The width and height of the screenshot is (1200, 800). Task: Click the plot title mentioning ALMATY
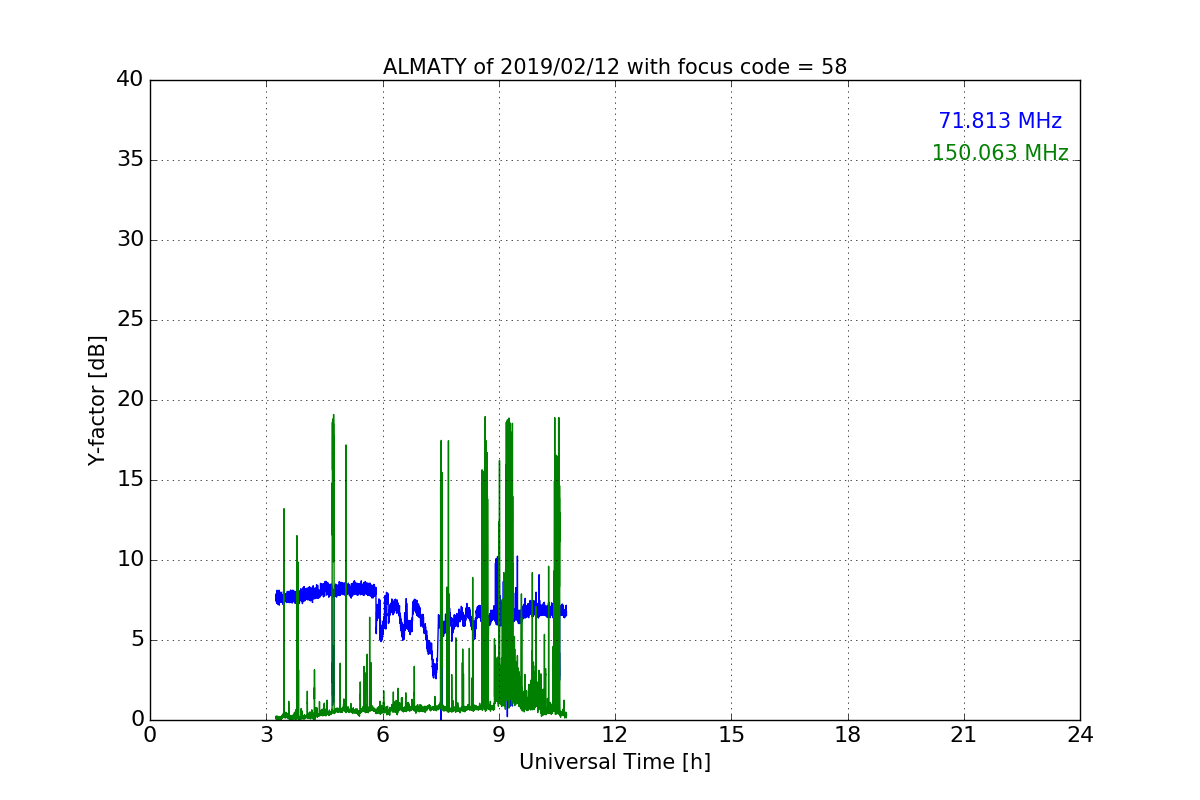coord(615,67)
